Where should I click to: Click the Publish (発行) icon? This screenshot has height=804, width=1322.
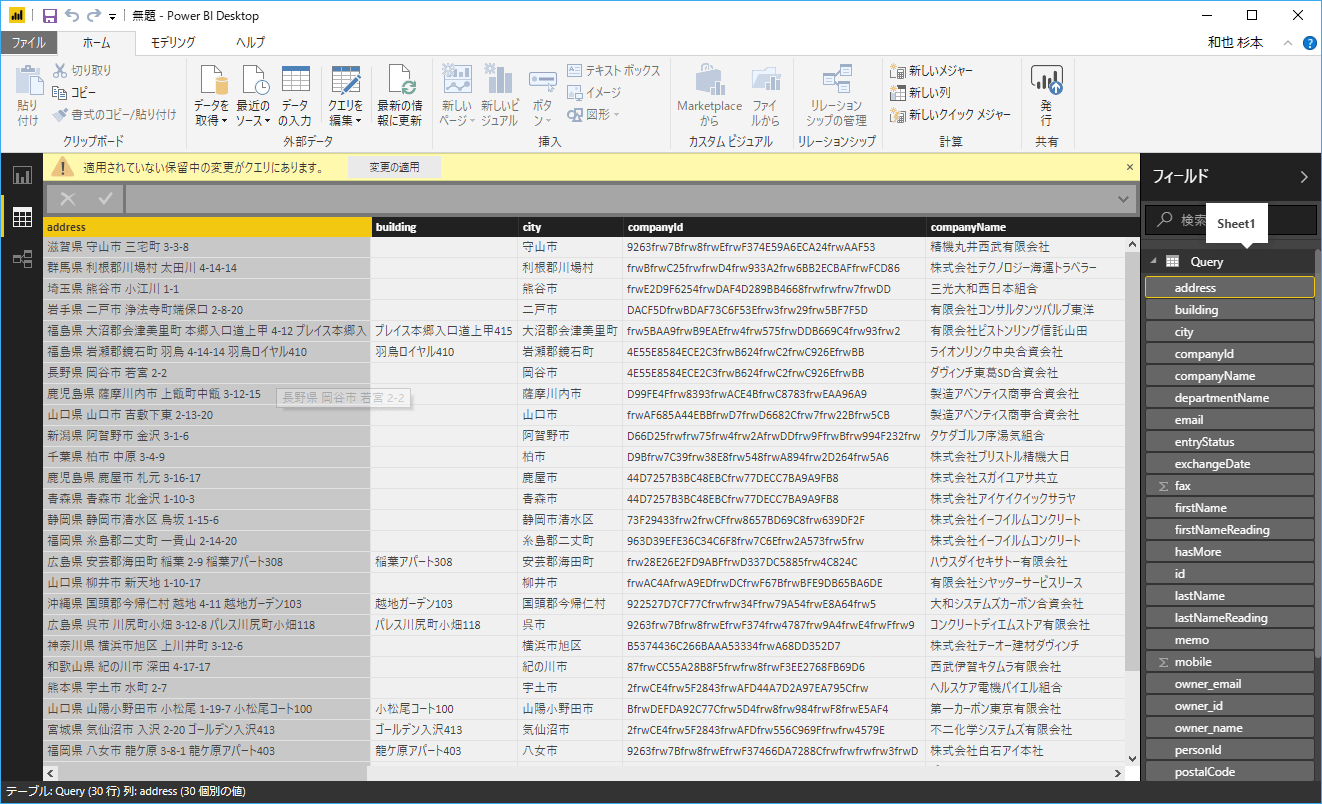[x=1046, y=96]
